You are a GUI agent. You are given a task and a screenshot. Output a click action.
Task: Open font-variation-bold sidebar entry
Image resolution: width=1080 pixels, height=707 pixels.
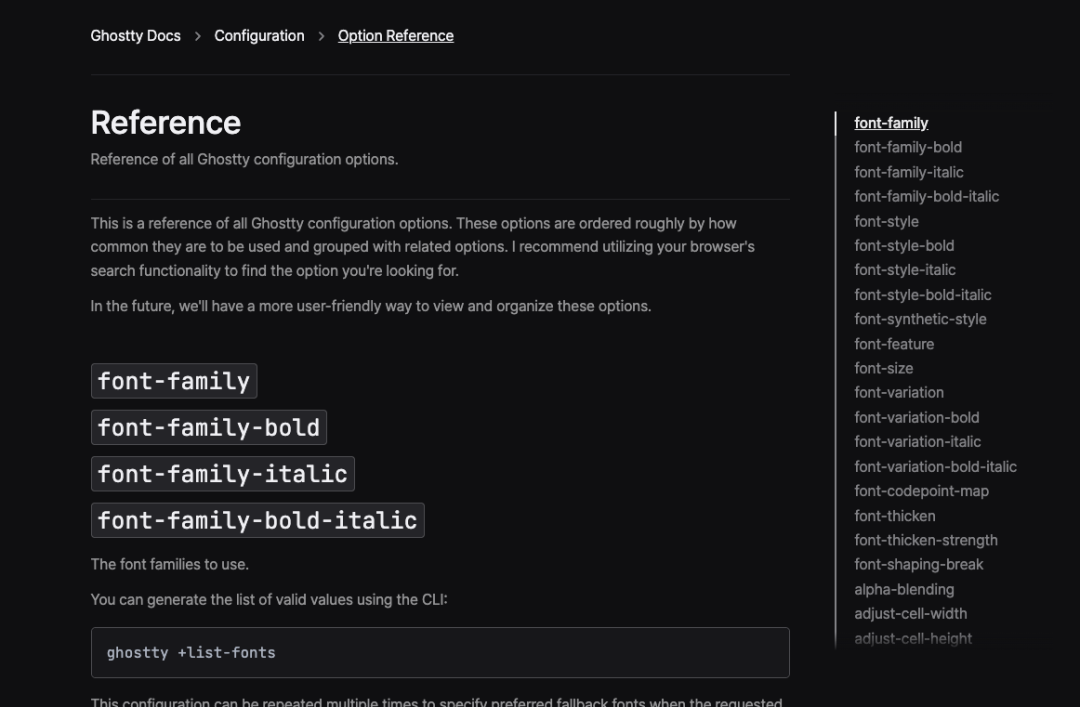(x=917, y=418)
